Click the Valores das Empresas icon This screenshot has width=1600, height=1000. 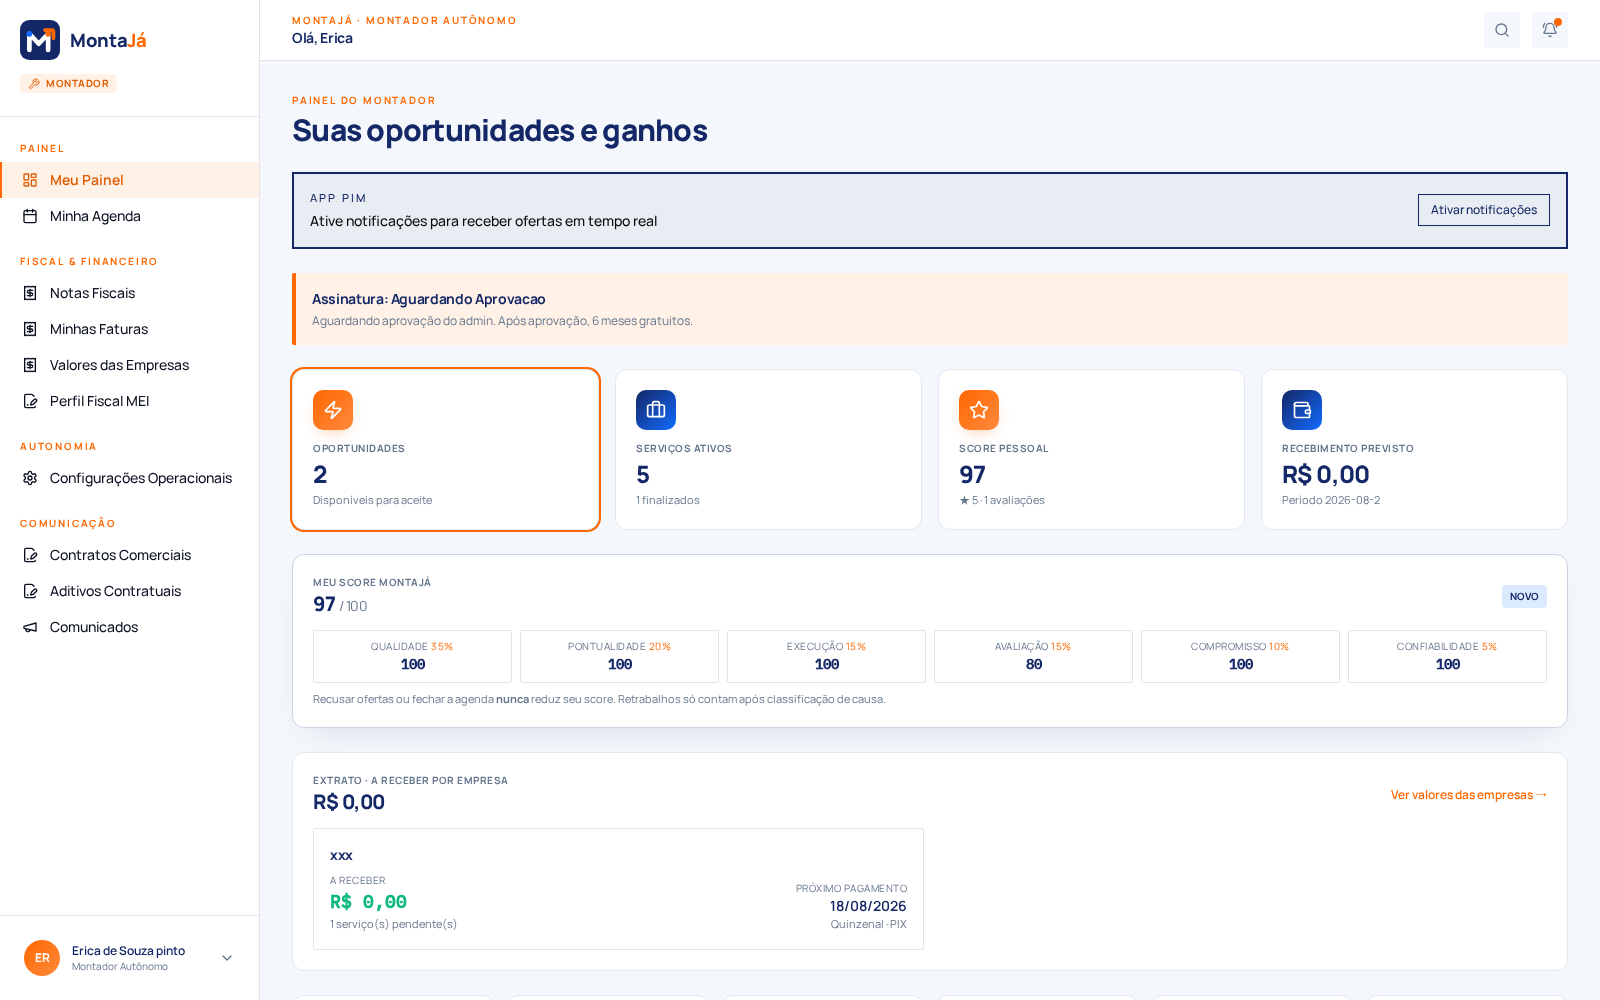[30, 365]
